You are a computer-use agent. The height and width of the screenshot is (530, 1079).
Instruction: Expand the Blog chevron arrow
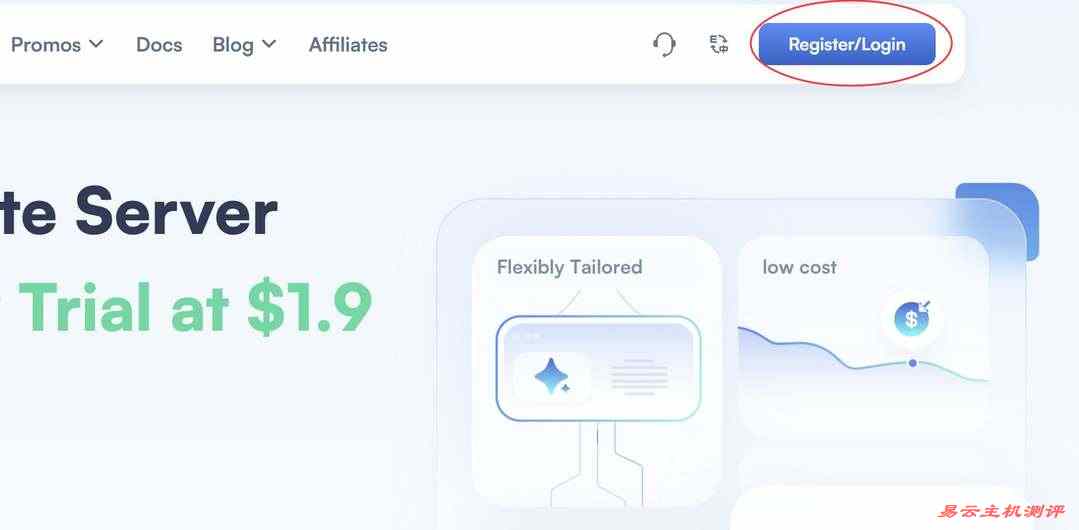coord(269,44)
